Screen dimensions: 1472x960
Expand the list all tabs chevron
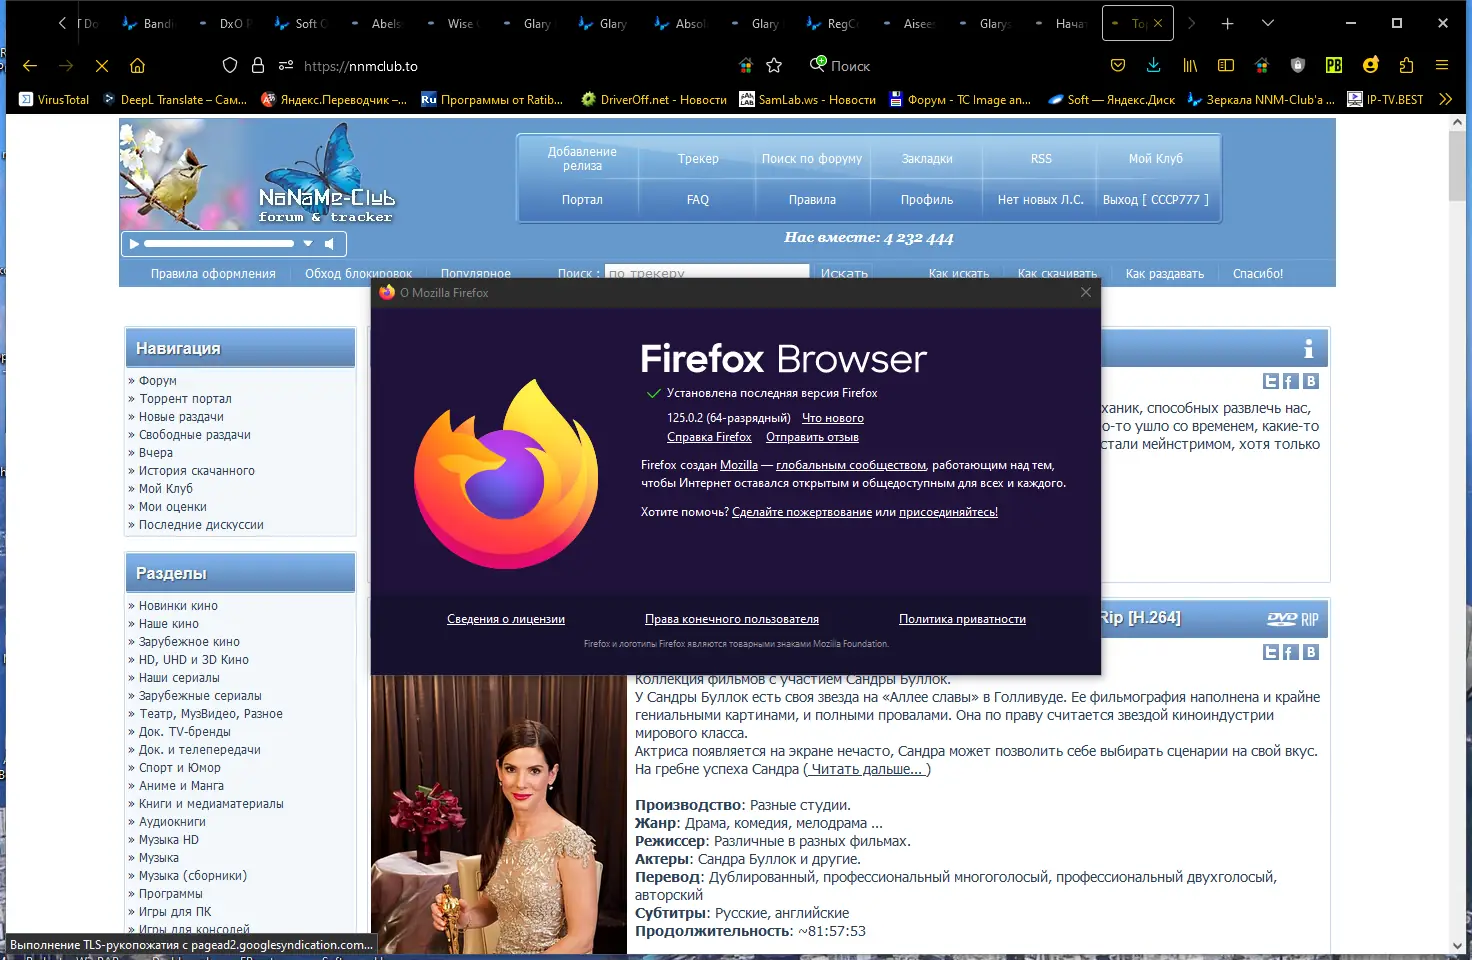pos(1268,23)
